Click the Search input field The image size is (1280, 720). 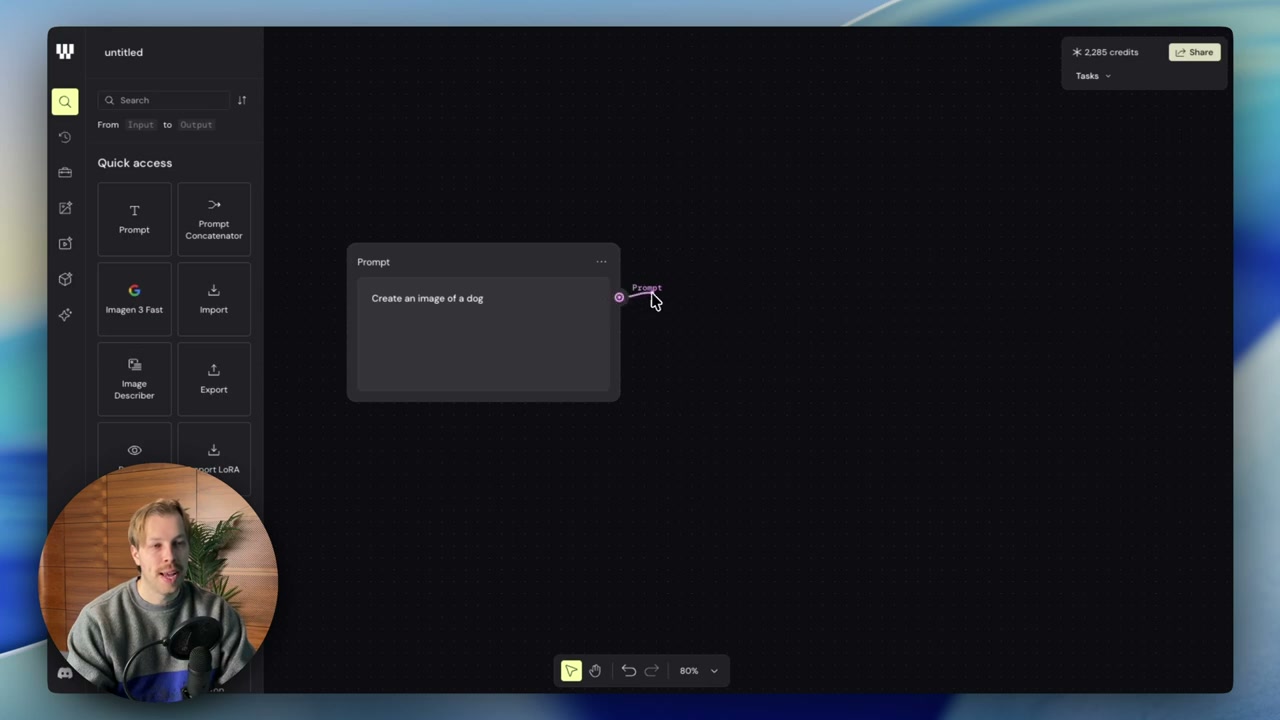tap(165, 100)
